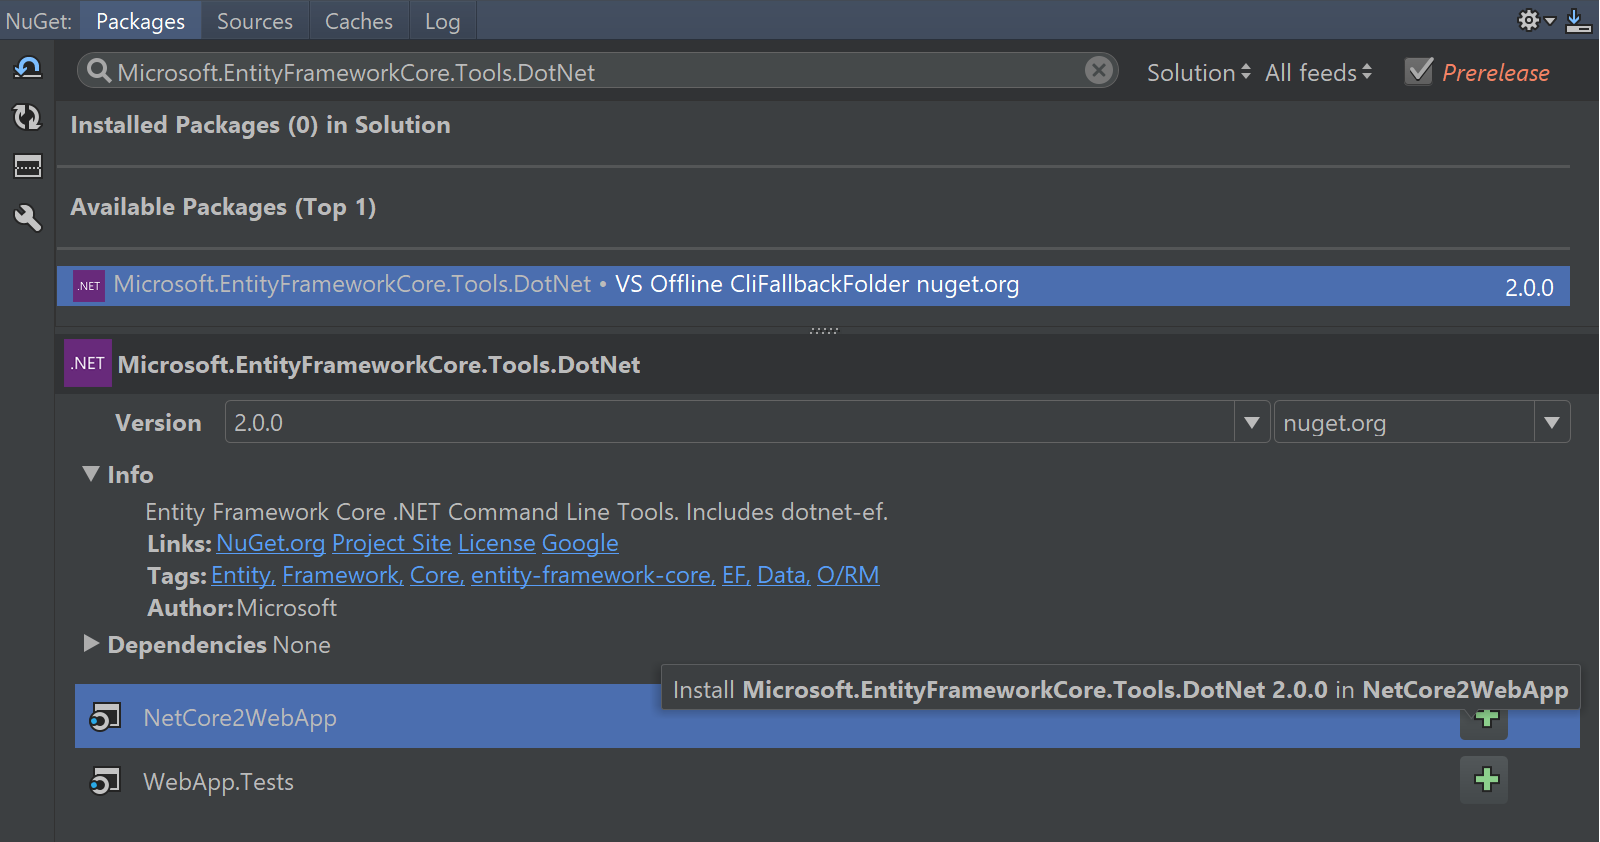Click the Core tag link
The height and width of the screenshot is (842, 1600).
click(x=436, y=575)
